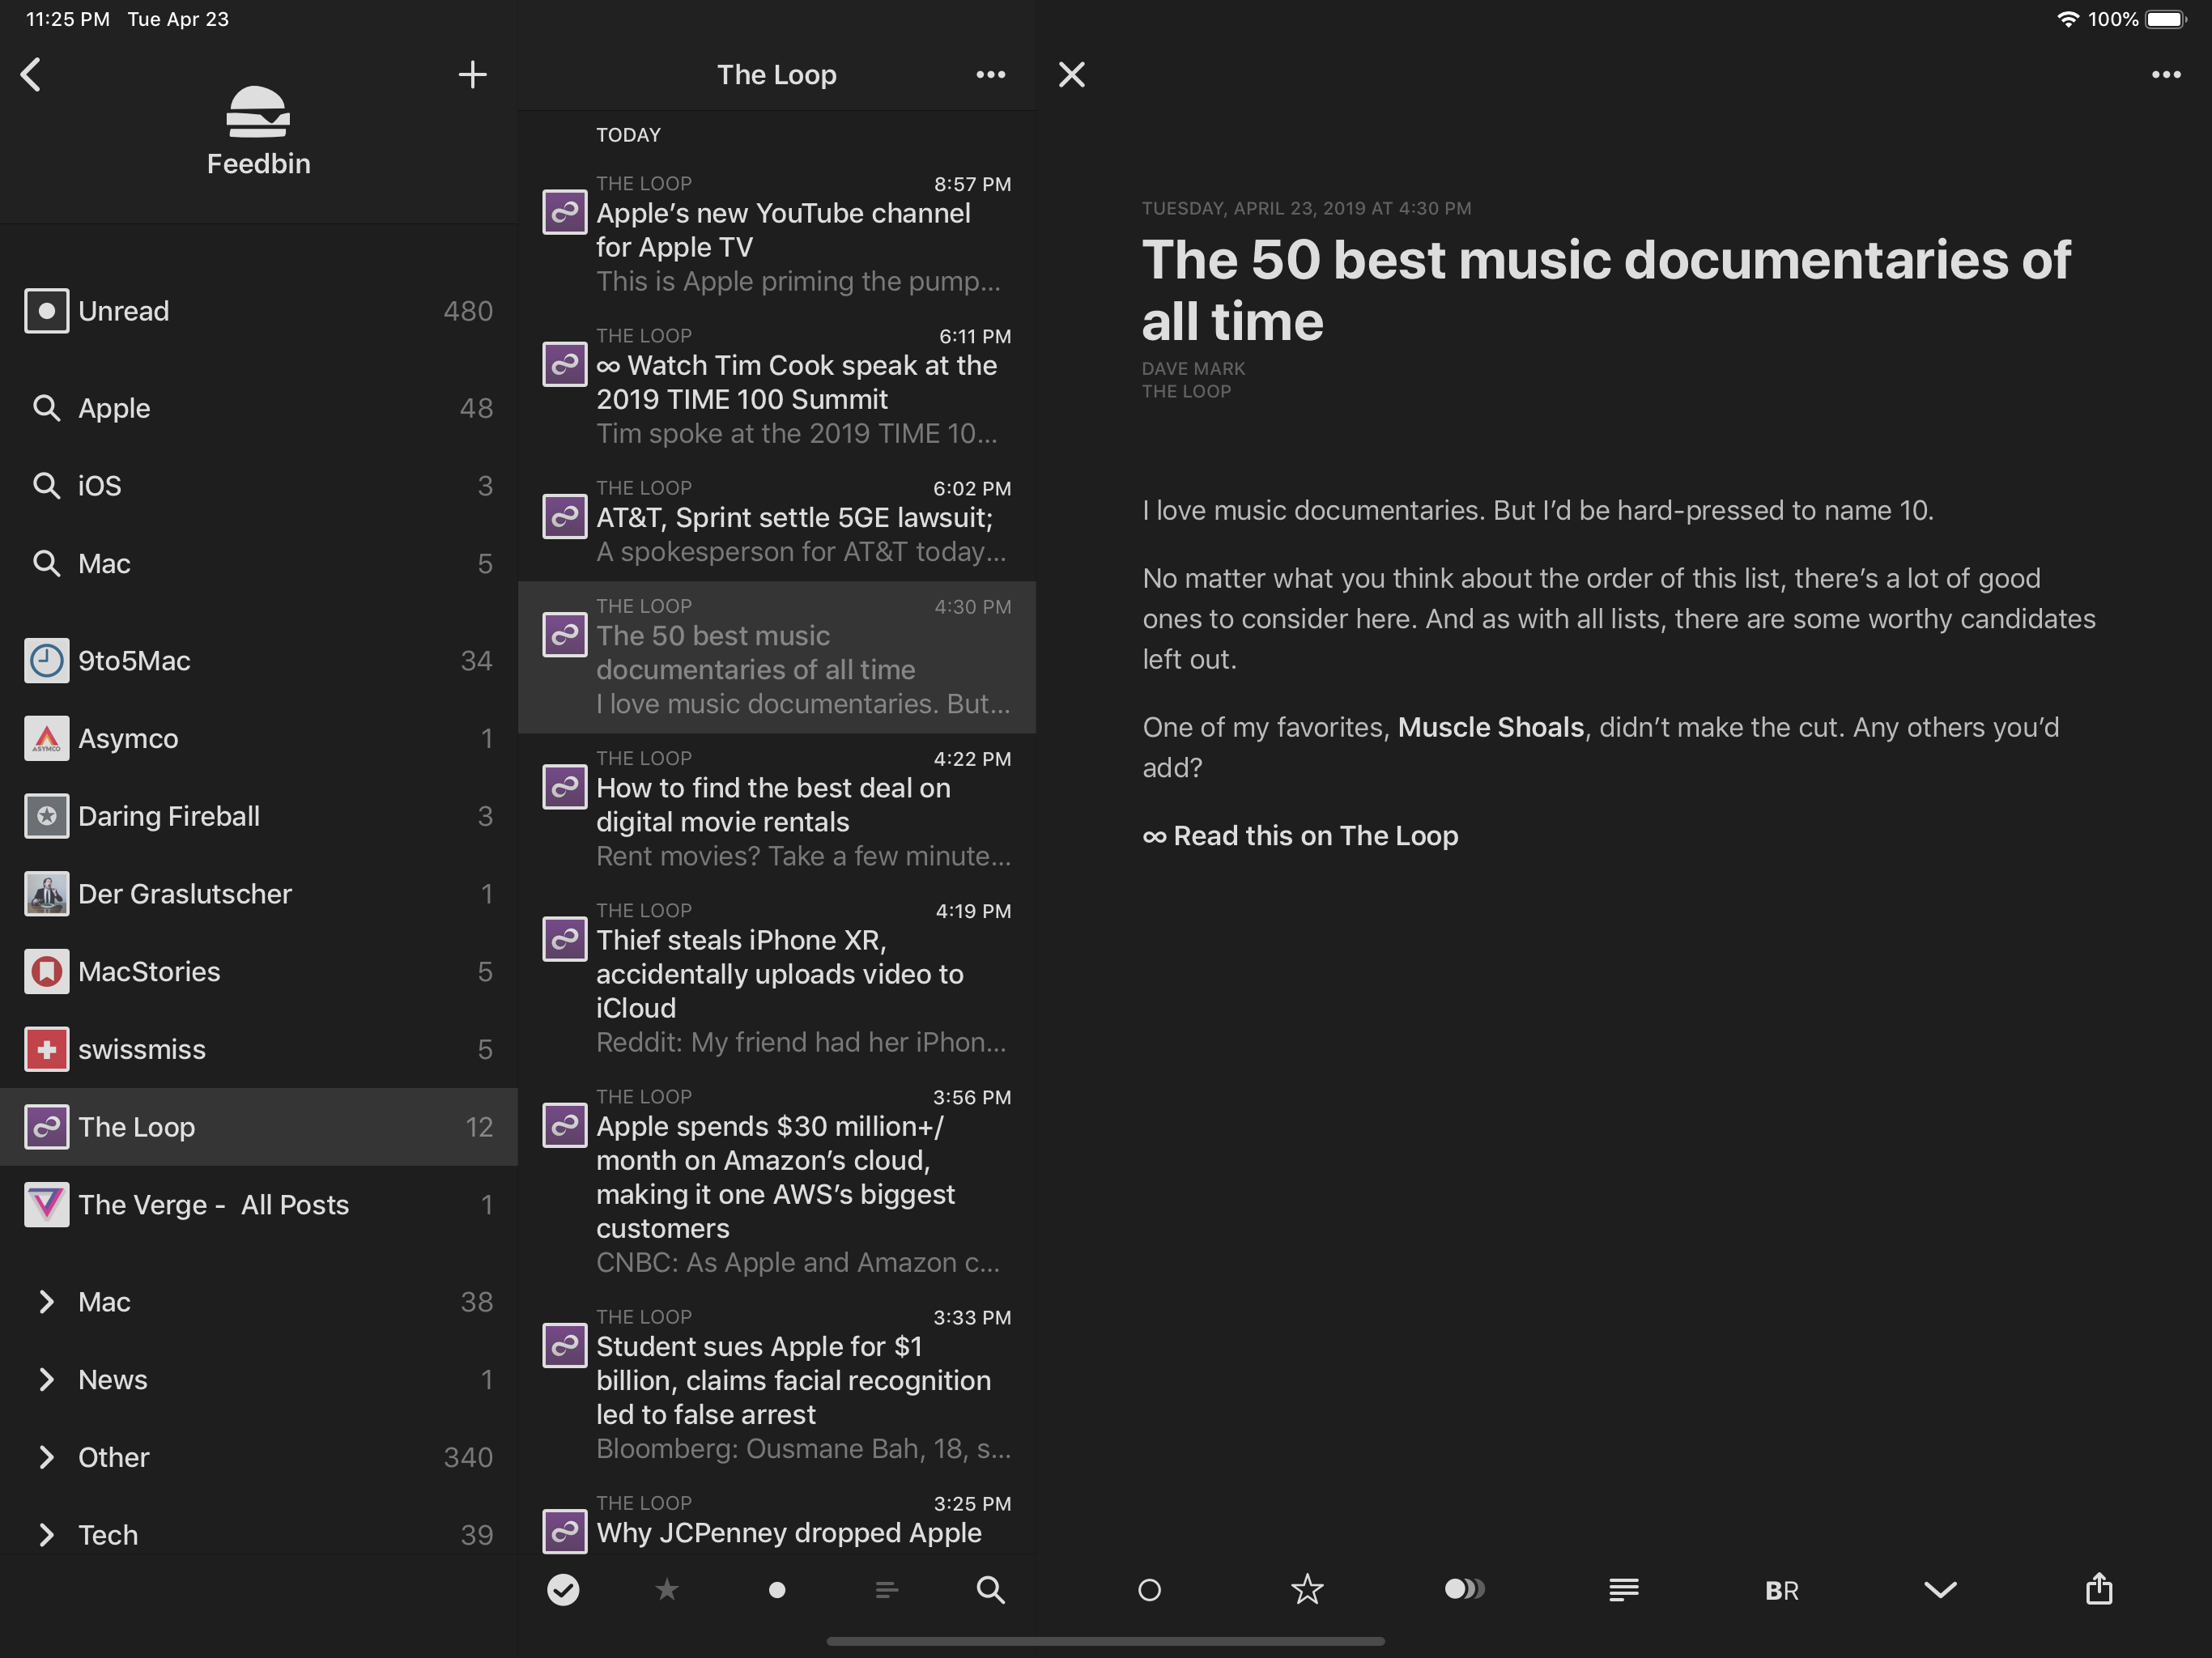The image size is (2212, 1658).
Task: Expand the Tech folder
Action: coord(47,1534)
